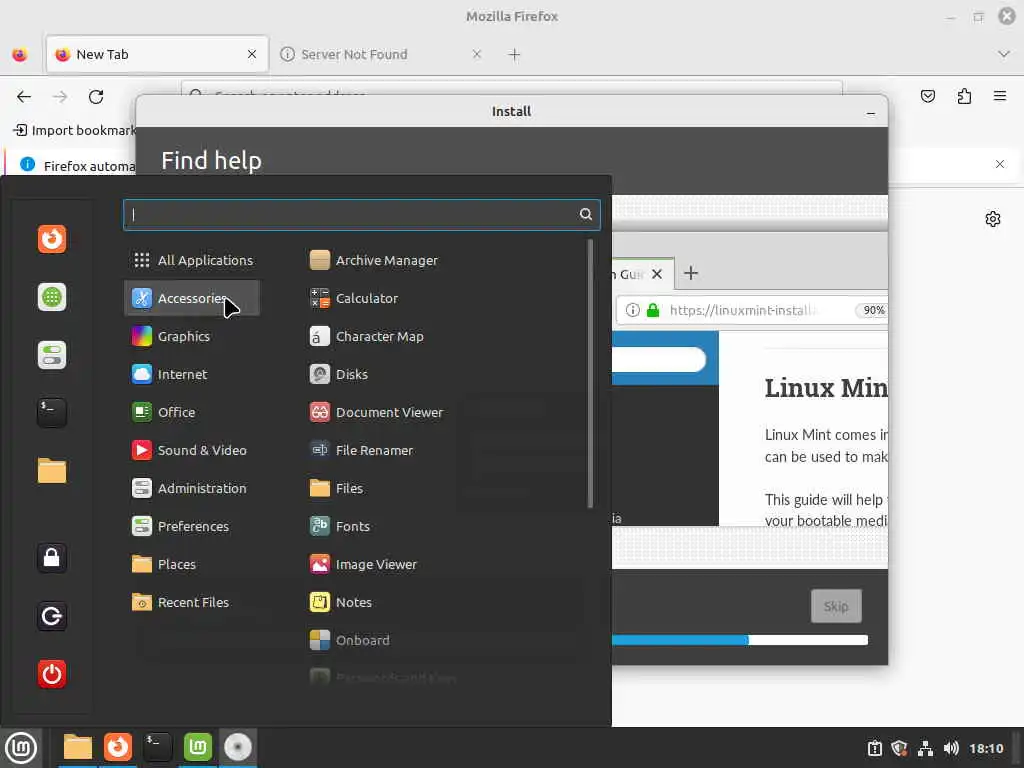Open Firefox Pocket save icon
This screenshot has width=1024, height=768.
click(x=927, y=97)
